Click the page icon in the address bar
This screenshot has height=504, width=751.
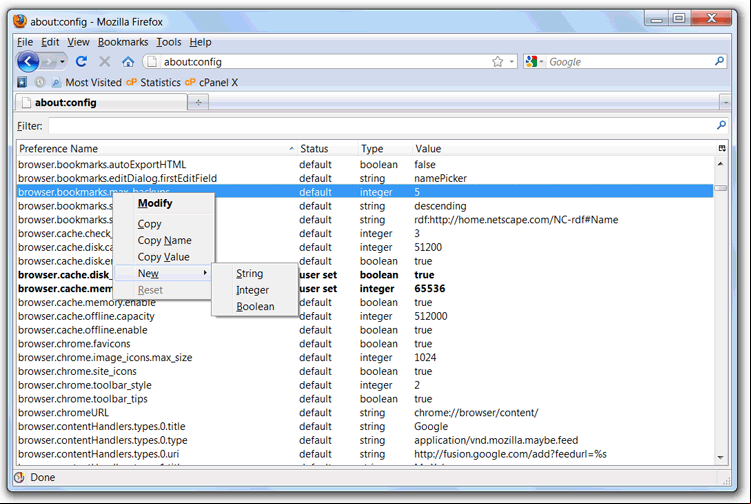pyautogui.click(x=151, y=62)
